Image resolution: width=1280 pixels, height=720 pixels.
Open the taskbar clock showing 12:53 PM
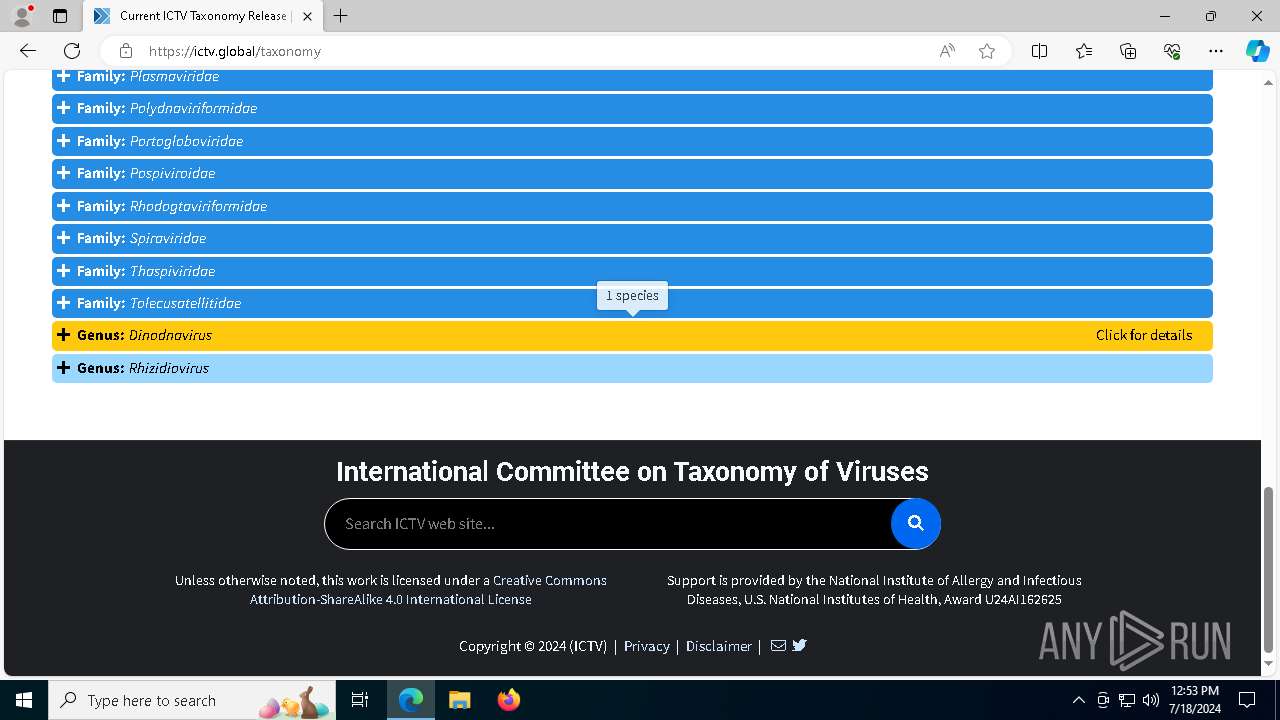1195,700
